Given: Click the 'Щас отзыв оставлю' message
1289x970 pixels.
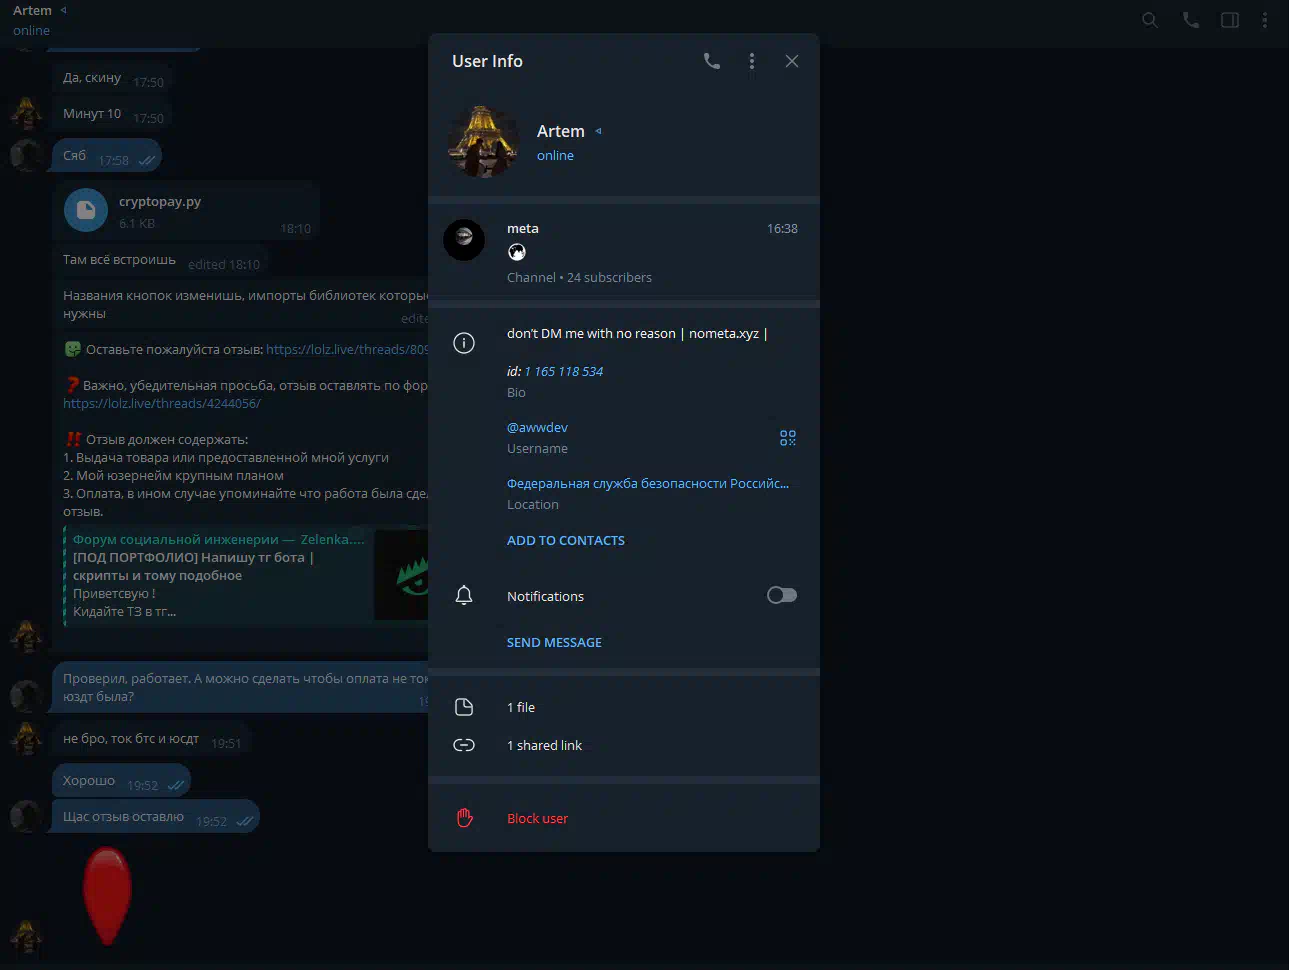Looking at the screenshot, I should (x=155, y=817).
